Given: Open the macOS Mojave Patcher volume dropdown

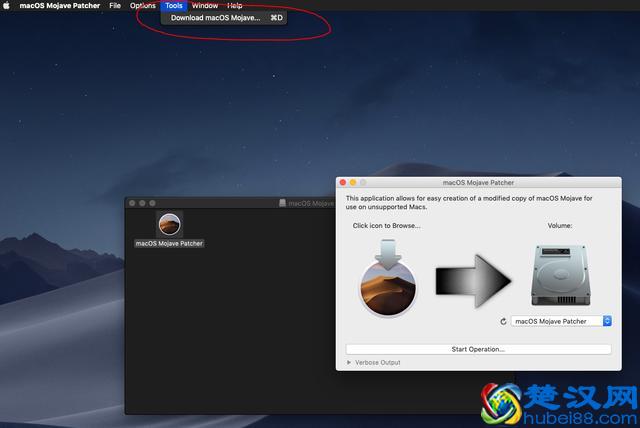Looking at the screenshot, I should (561, 321).
